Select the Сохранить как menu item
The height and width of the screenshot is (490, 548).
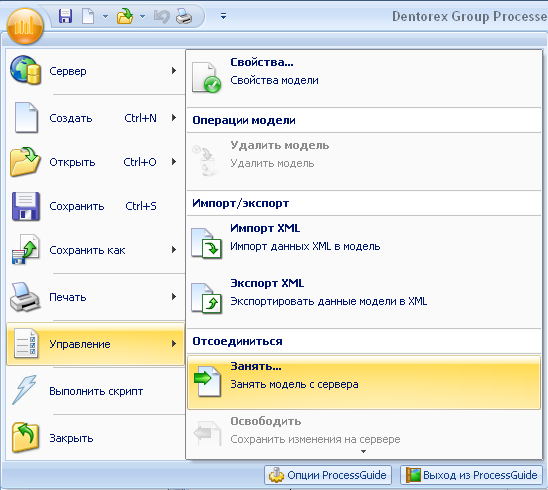(x=95, y=250)
